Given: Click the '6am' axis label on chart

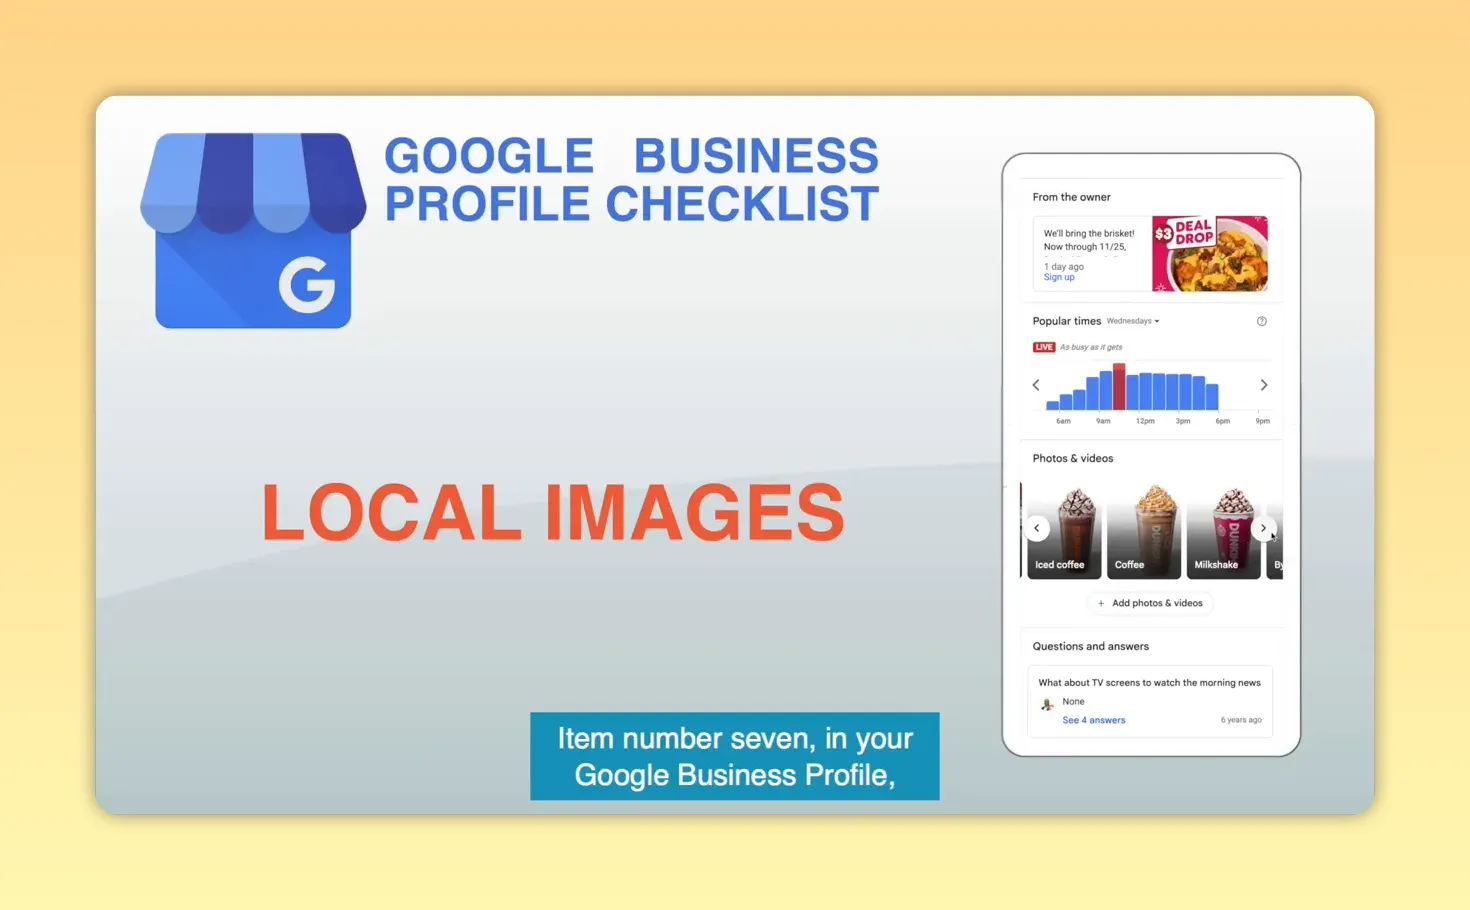Looking at the screenshot, I should (1063, 421).
